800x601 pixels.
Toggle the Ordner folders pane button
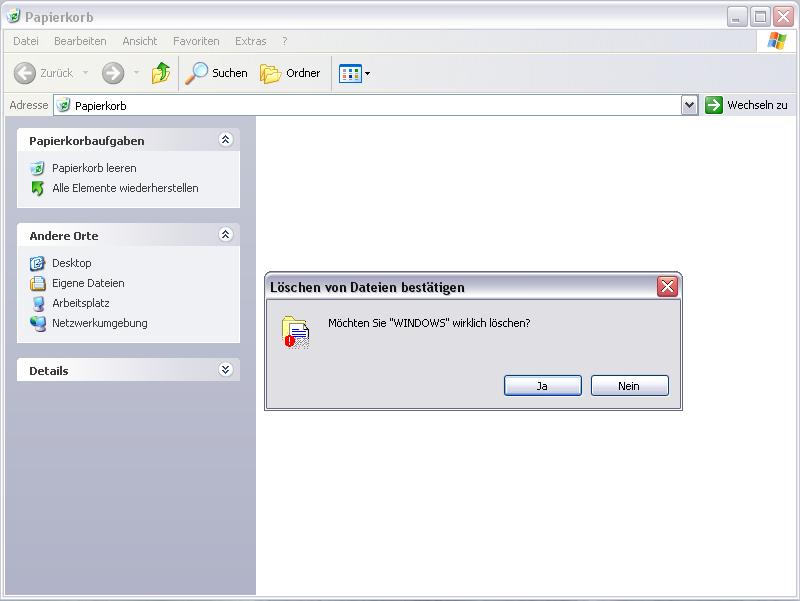tap(290, 73)
